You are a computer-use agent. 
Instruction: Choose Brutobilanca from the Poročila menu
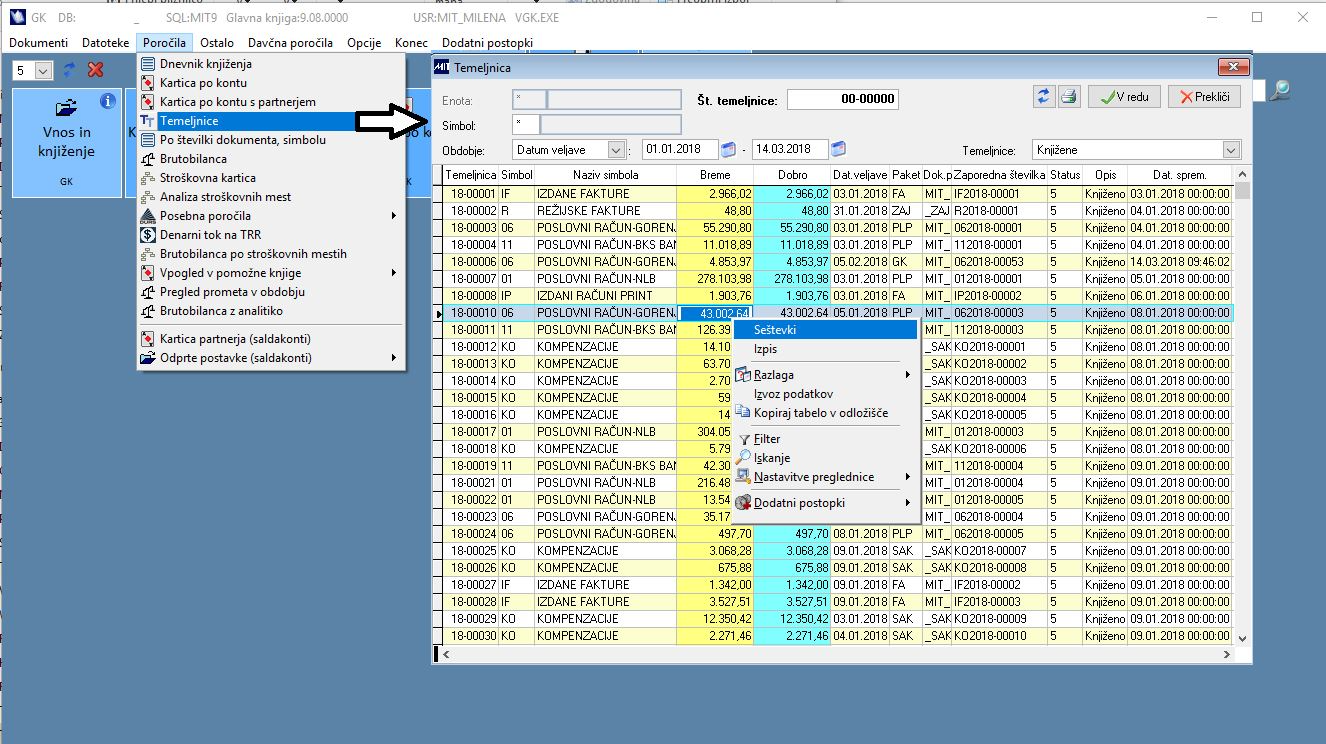(x=193, y=159)
